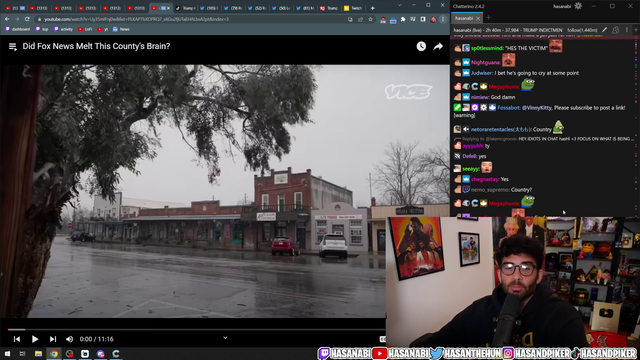Click the Chatterino stream title header

508,30
